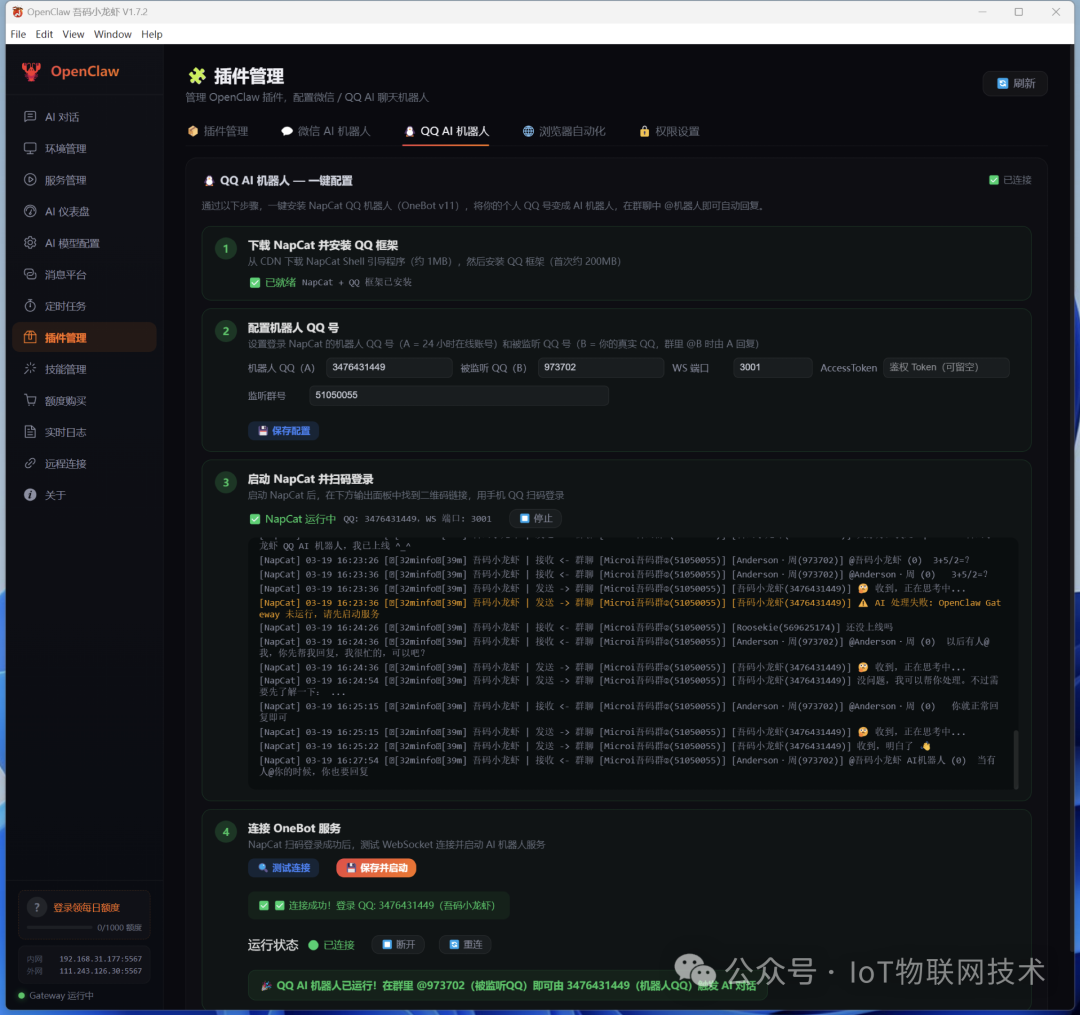Image resolution: width=1080 pixels, height=1015 pixels.
Task: Click the refresh icon in 刷新 button
Action: point(1002,83)
